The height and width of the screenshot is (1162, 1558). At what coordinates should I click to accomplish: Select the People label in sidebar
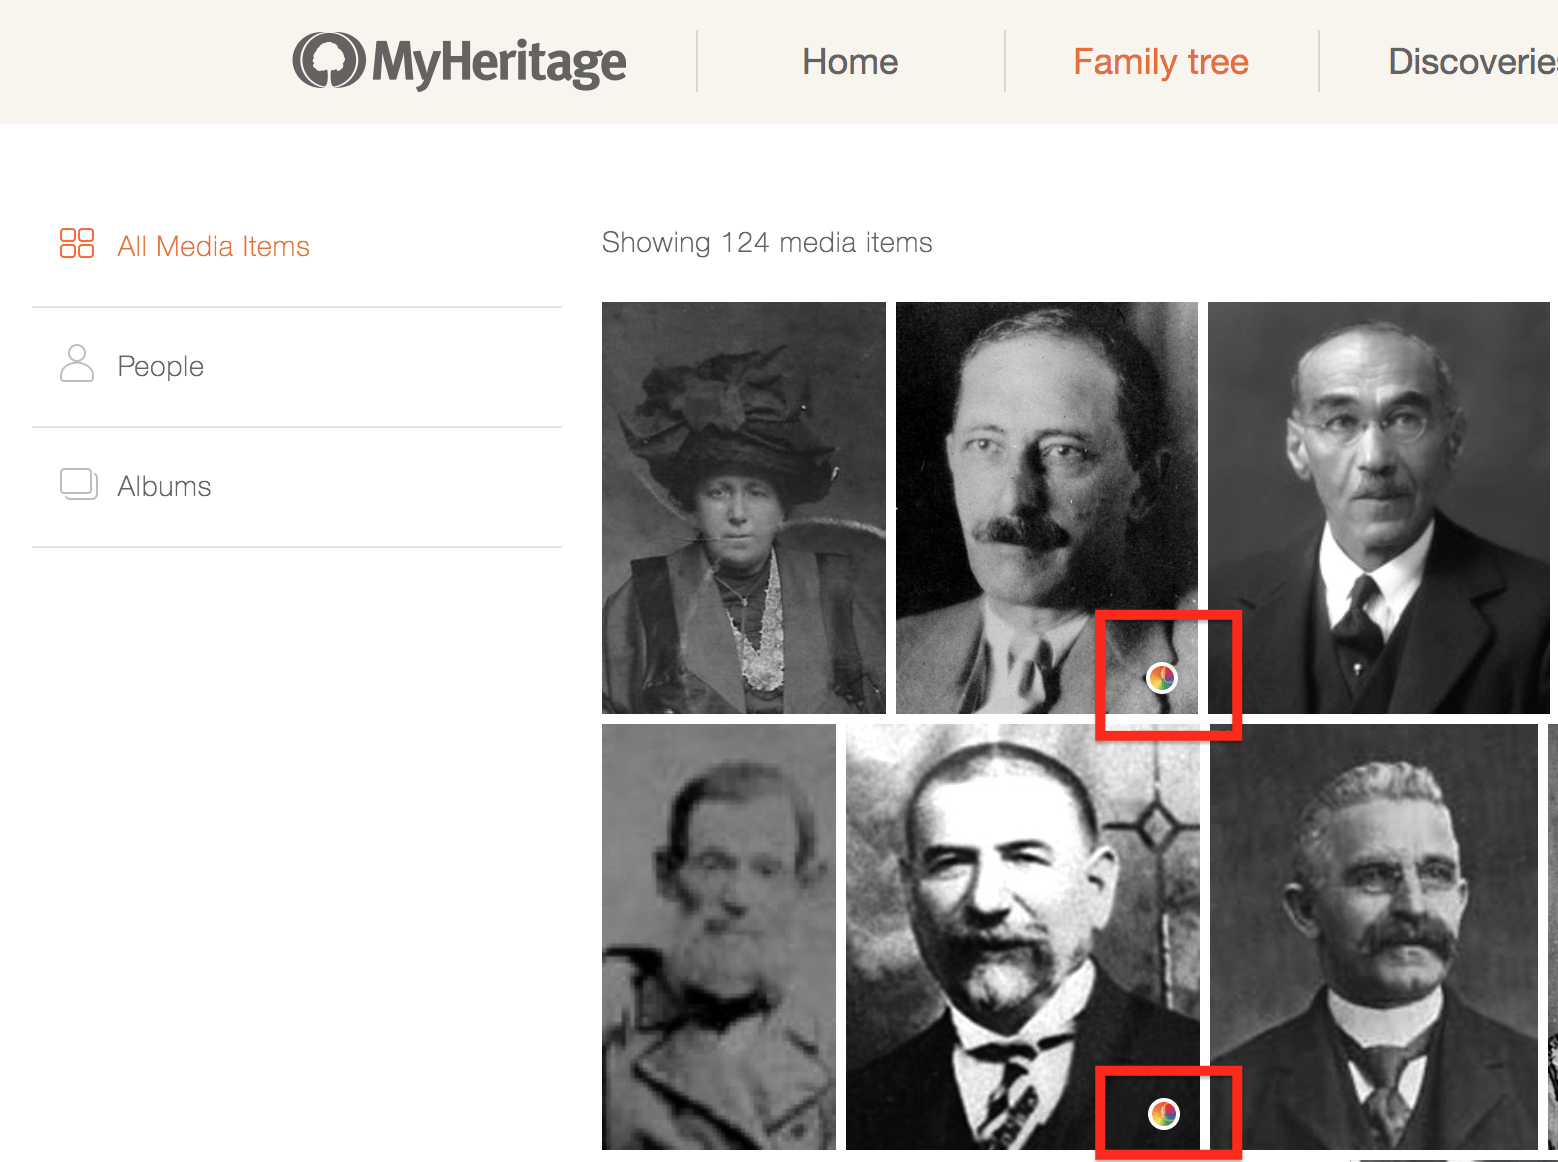point(160,366)
